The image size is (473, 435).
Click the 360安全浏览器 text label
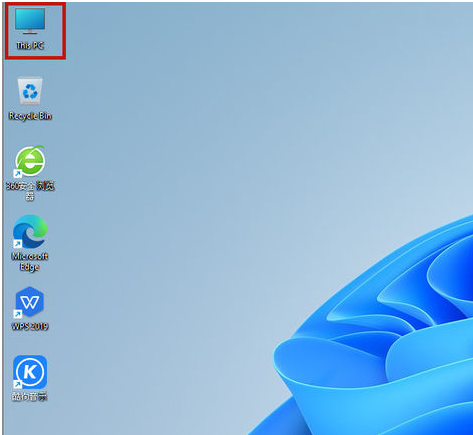(30, 191)
